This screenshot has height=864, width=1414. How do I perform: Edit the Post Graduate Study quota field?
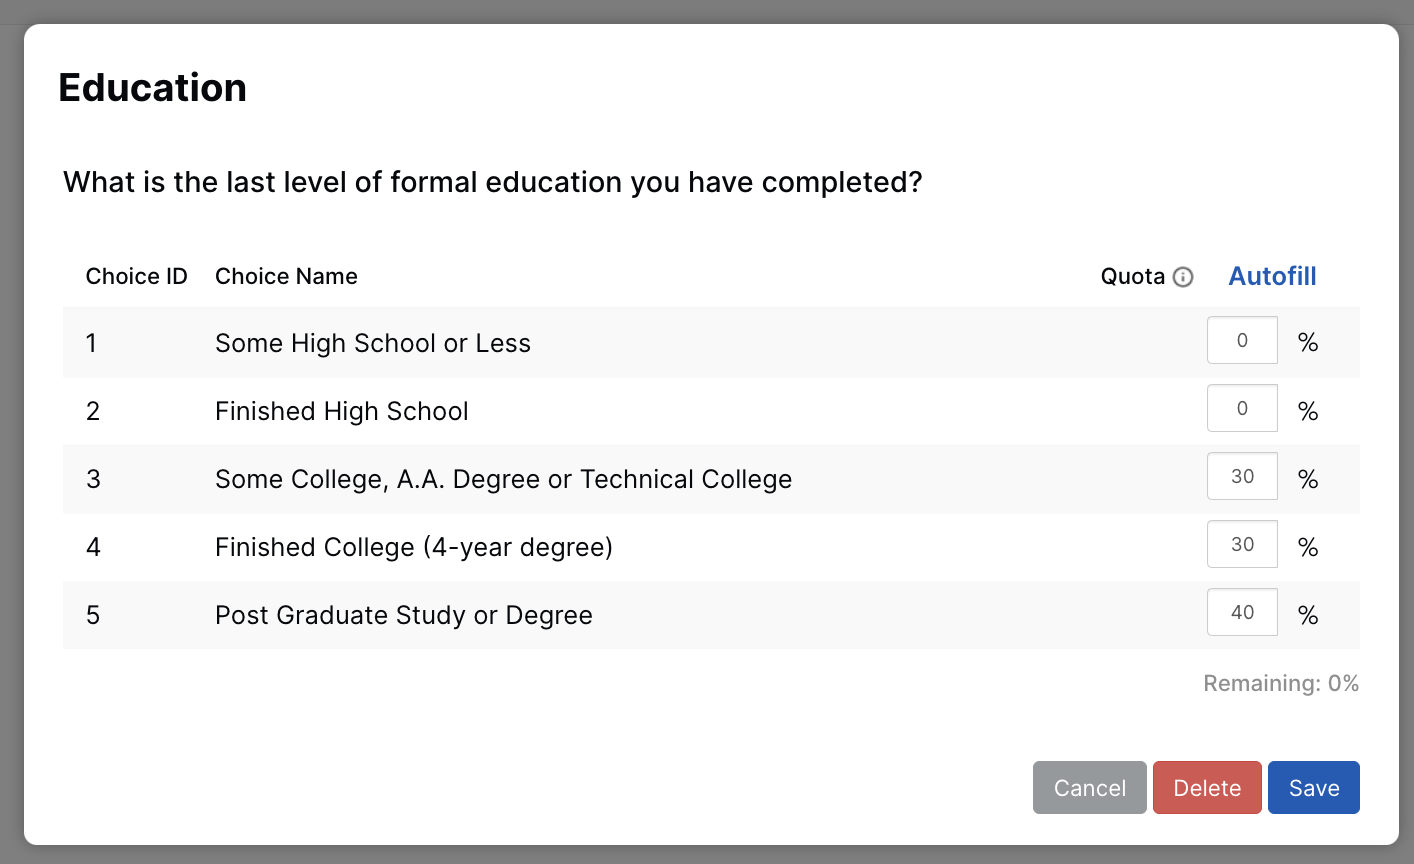point(1242,612)
